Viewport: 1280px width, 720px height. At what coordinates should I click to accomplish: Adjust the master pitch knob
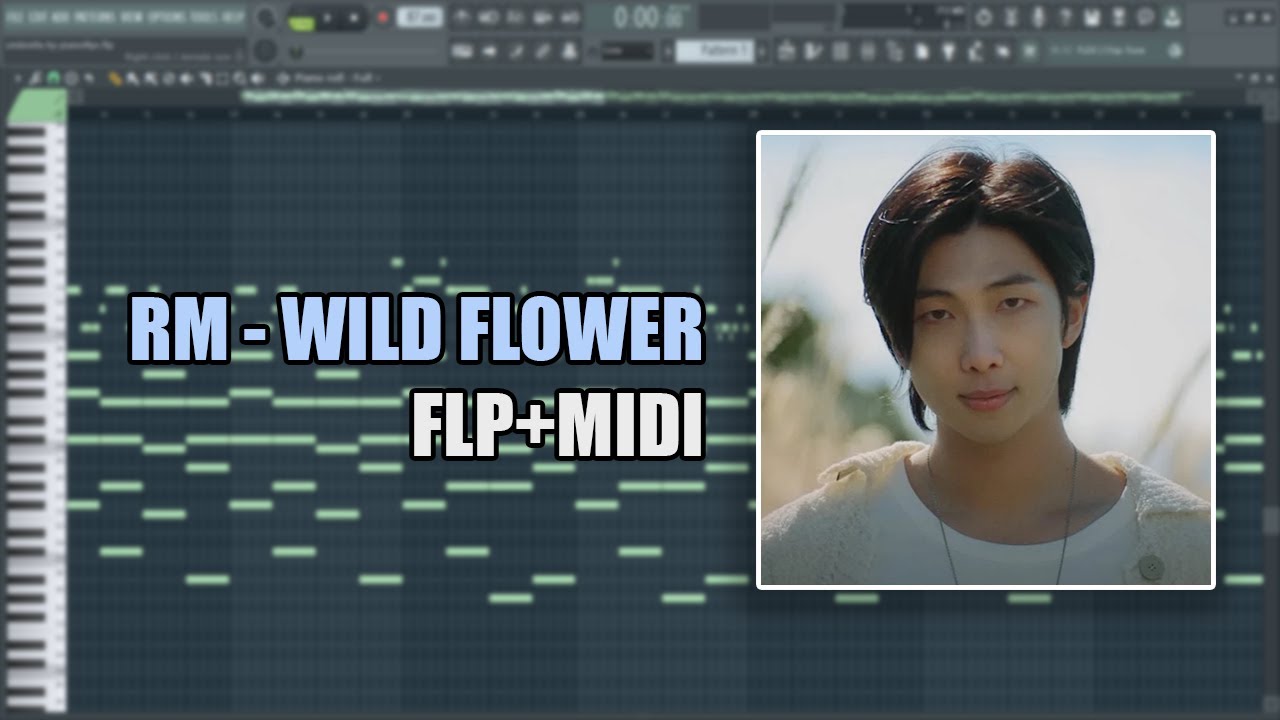[265, 51]
